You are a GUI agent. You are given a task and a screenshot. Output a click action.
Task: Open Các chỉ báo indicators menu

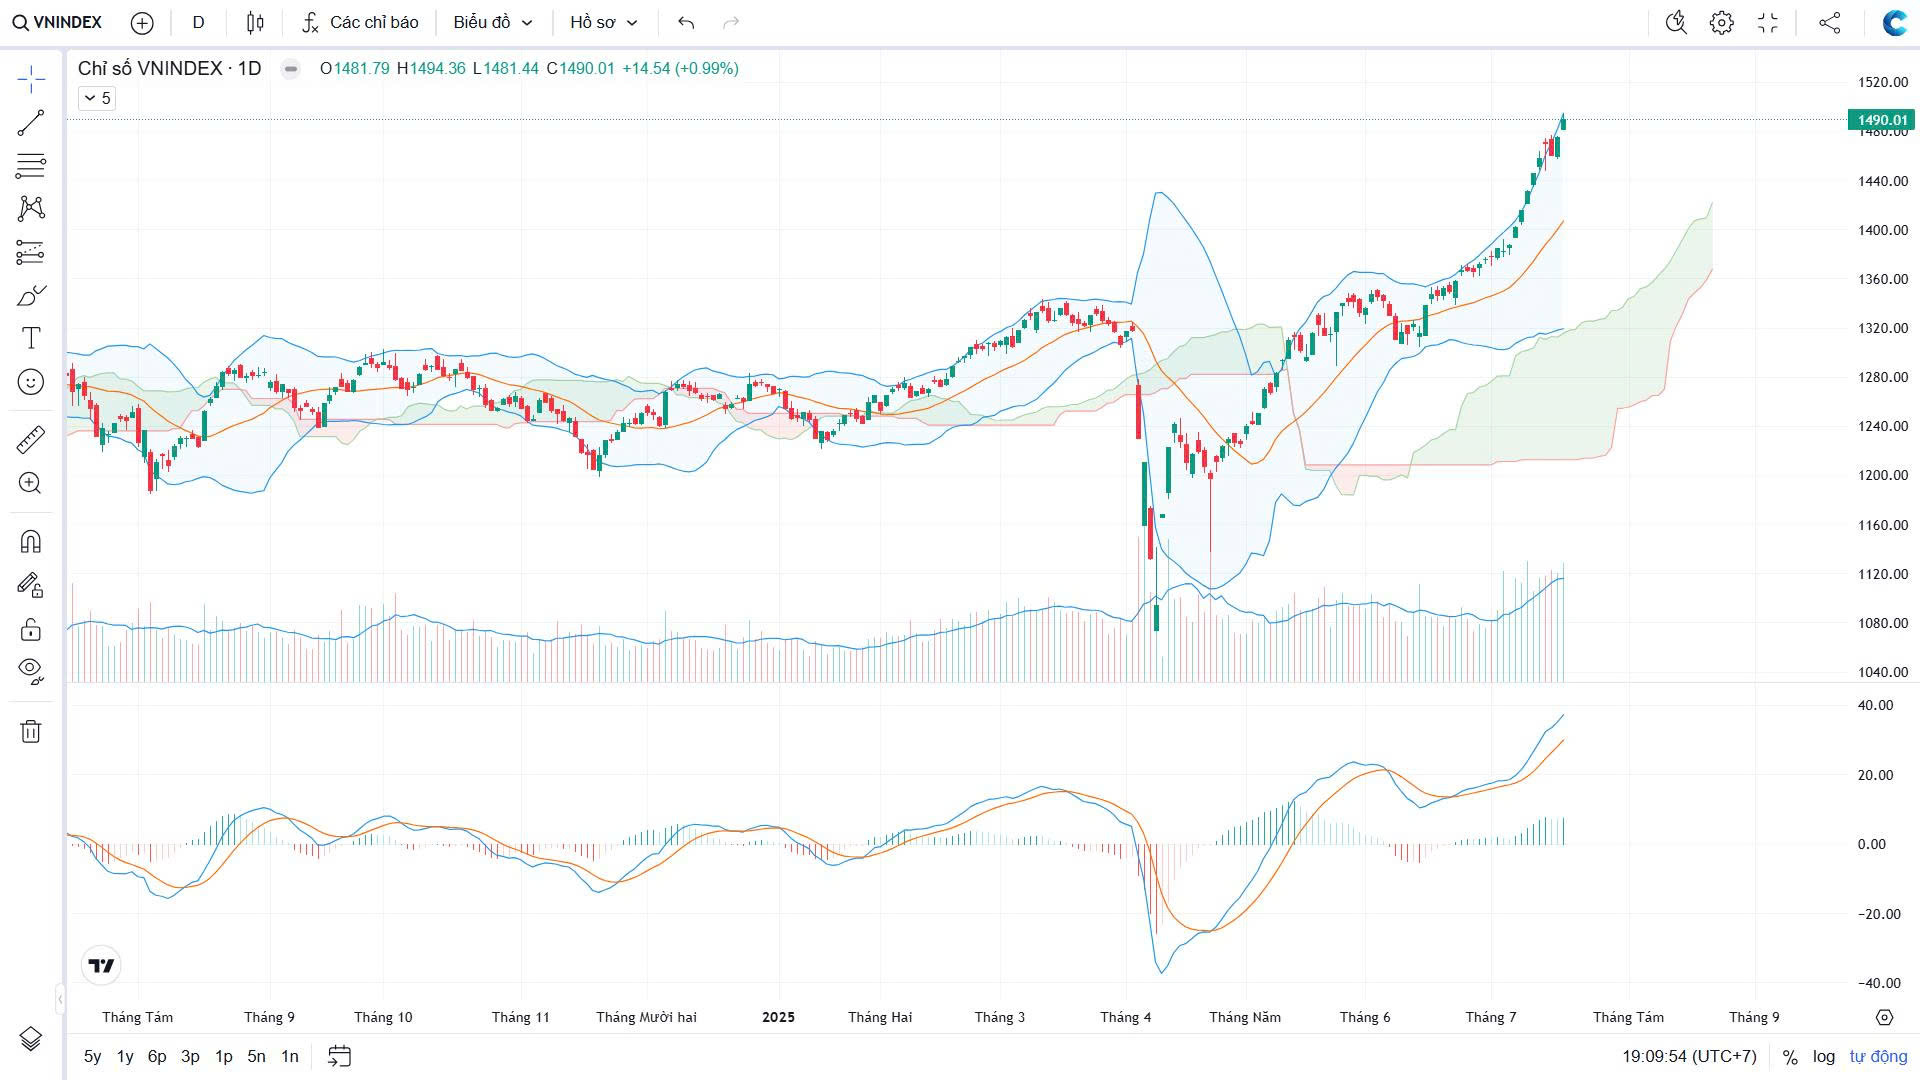[360, 22]
